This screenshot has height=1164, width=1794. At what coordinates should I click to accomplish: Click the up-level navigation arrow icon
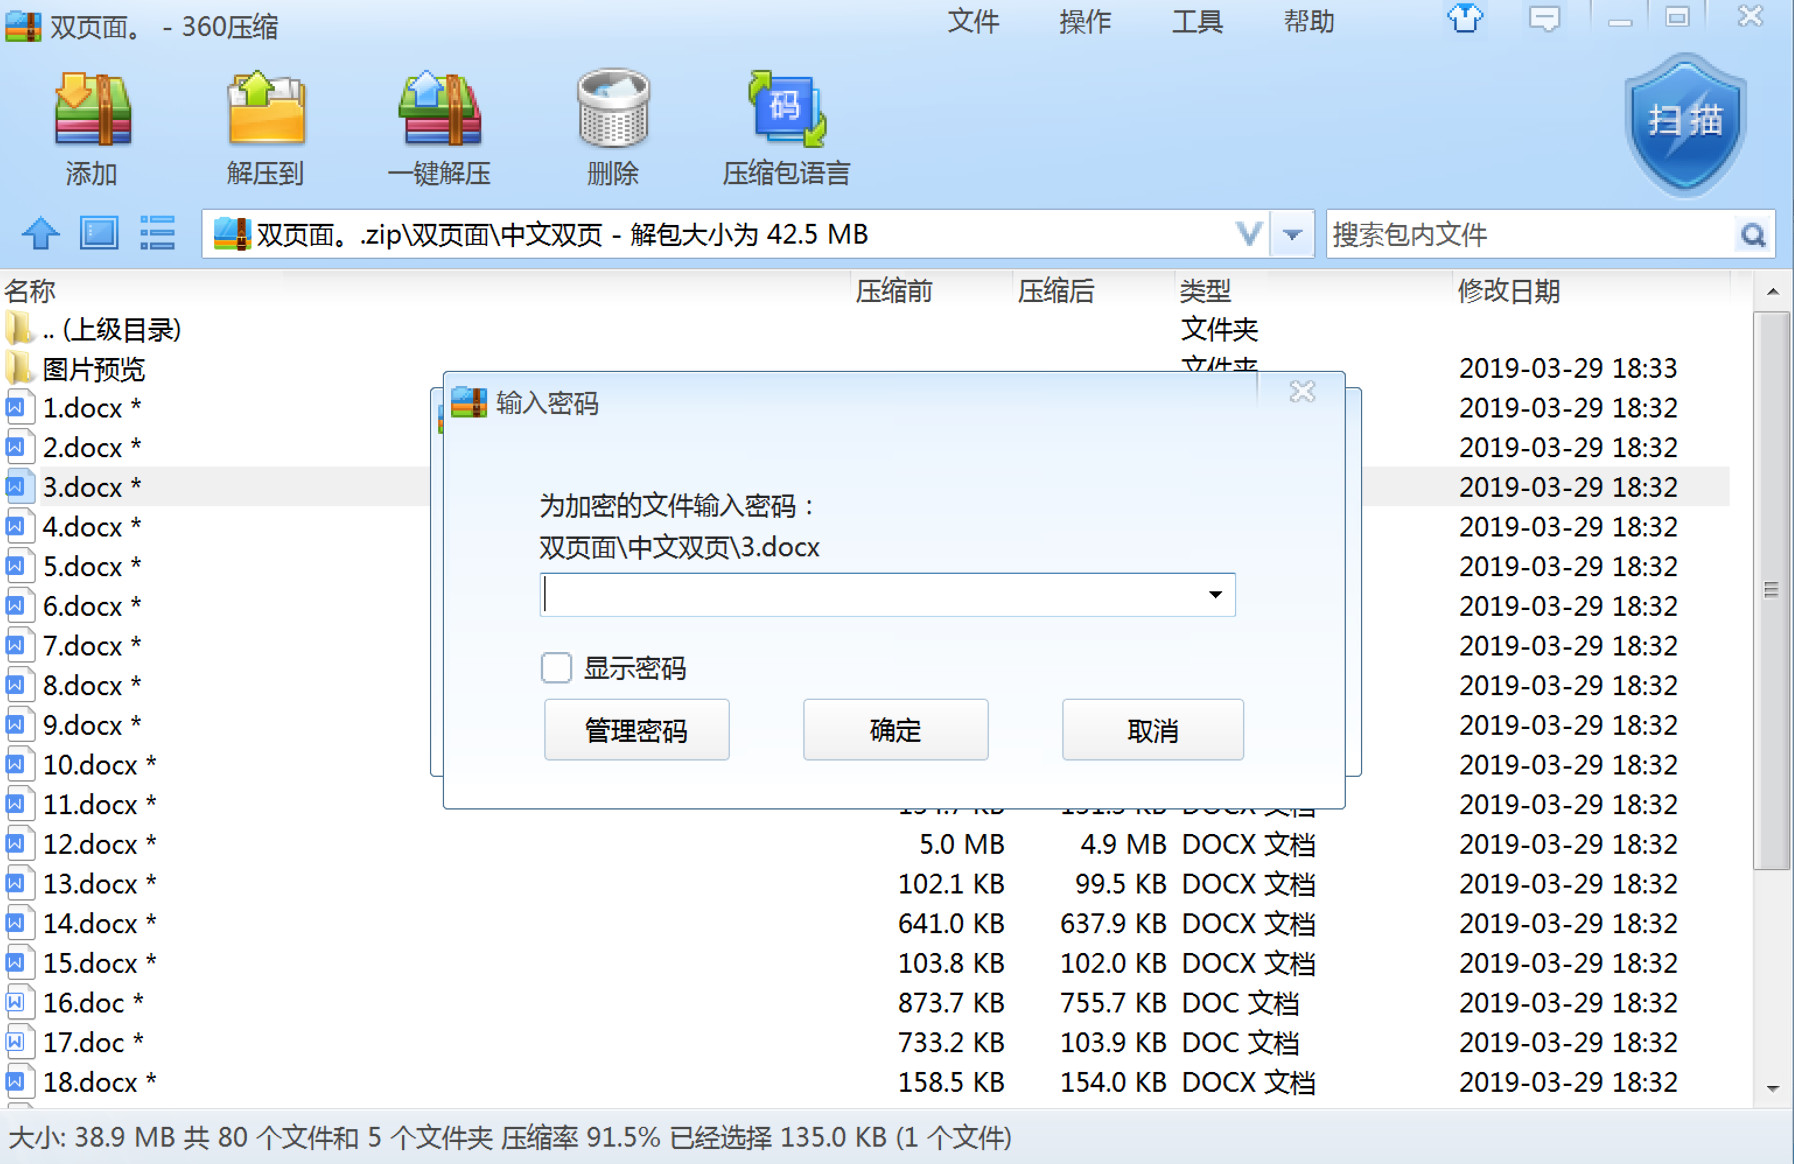point(40,233)
